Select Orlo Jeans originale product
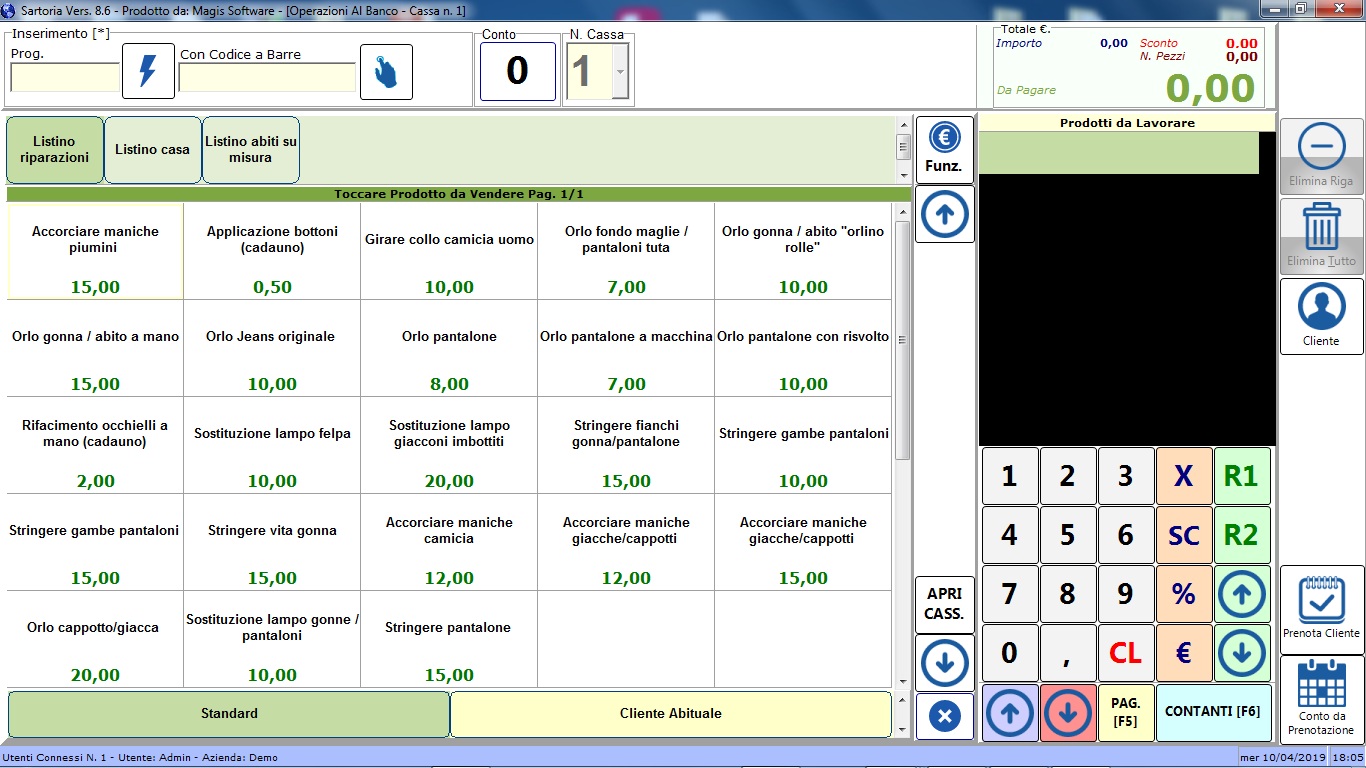 click(x=272, y=349)
